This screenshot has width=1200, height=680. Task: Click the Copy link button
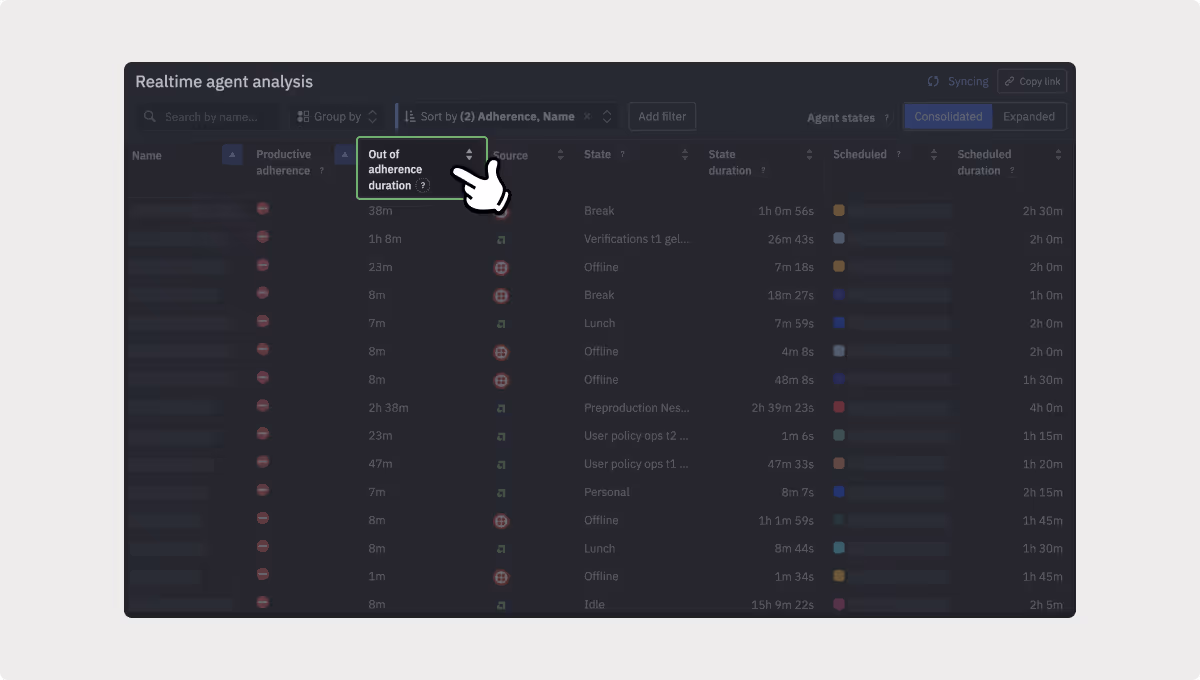tap(1032, 82)
